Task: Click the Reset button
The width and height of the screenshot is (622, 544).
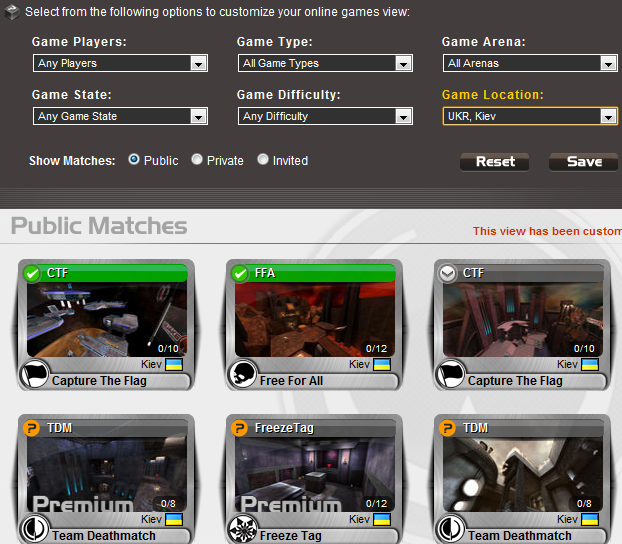Action: (495, 162)
